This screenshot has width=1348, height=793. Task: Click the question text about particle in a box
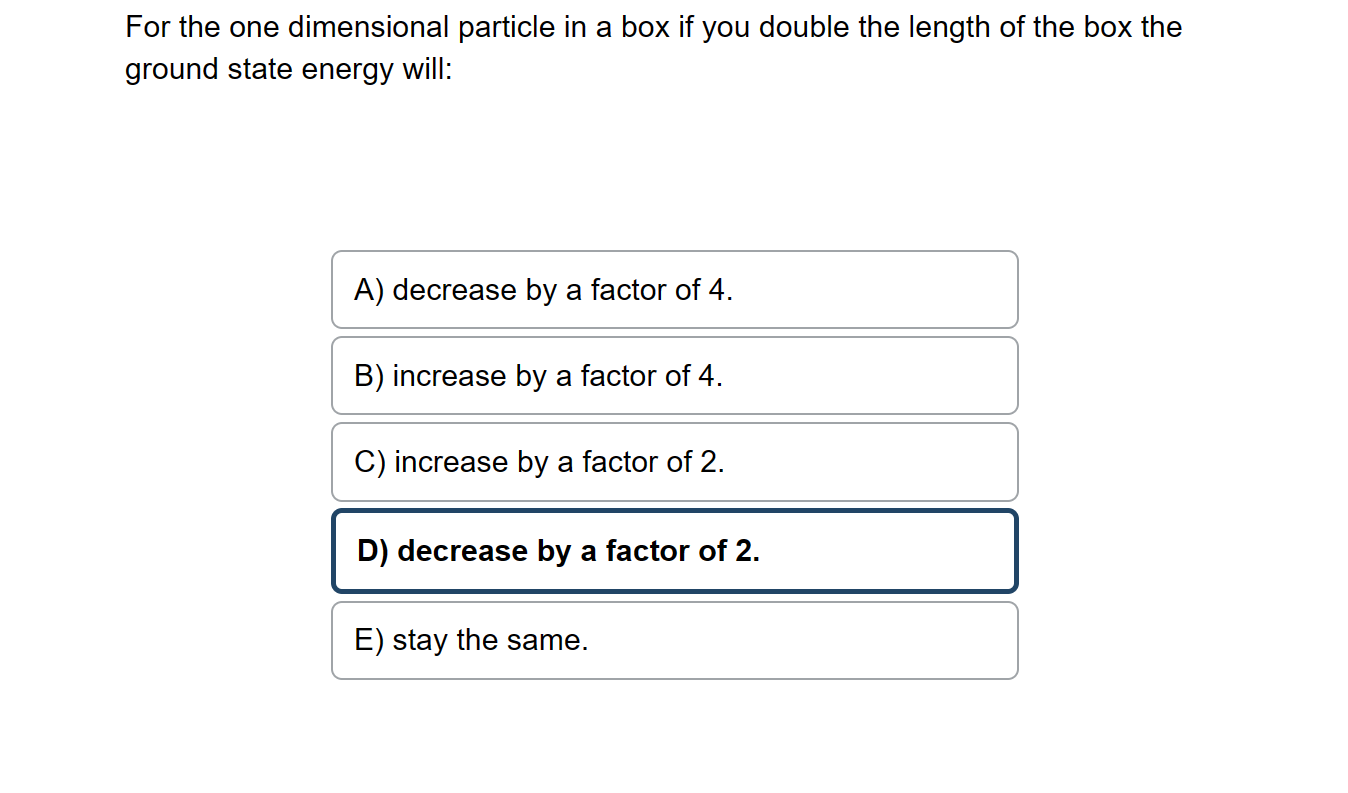point(650,48)
